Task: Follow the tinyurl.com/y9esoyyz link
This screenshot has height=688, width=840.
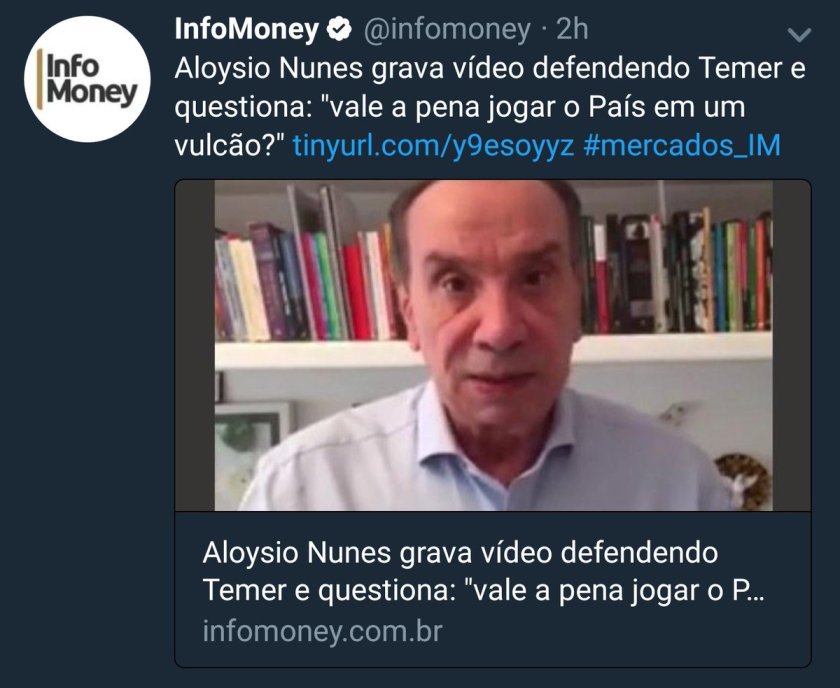Action: tap(433, 146)
